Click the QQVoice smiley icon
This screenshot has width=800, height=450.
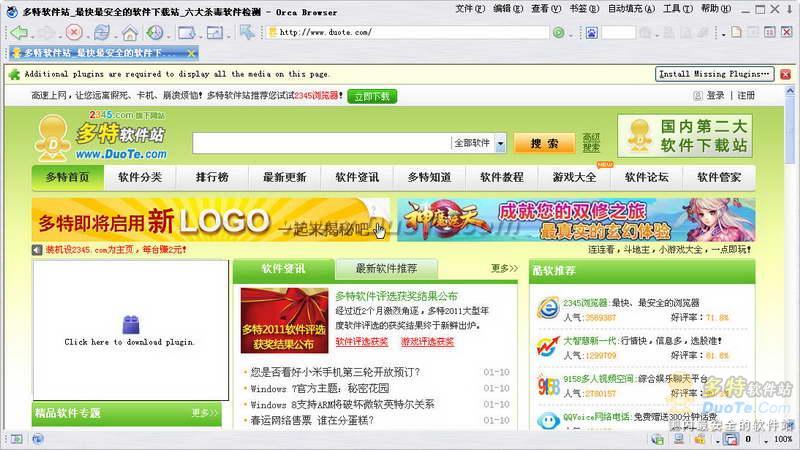point(548,421)
